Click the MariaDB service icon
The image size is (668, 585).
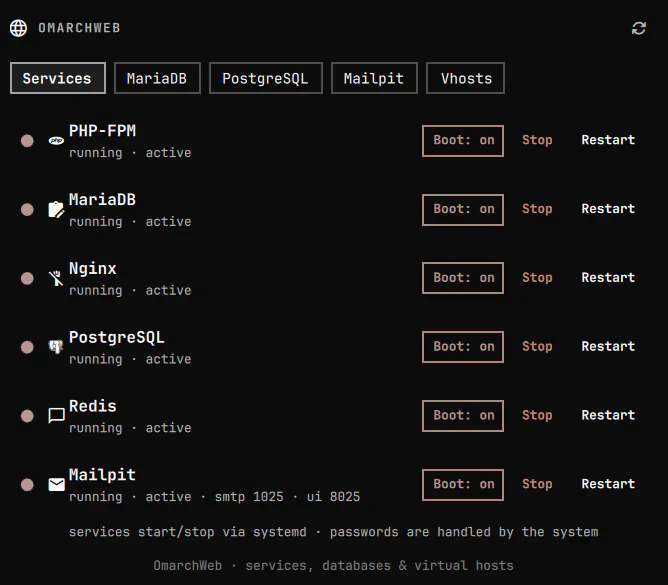[x=56, y=209]
